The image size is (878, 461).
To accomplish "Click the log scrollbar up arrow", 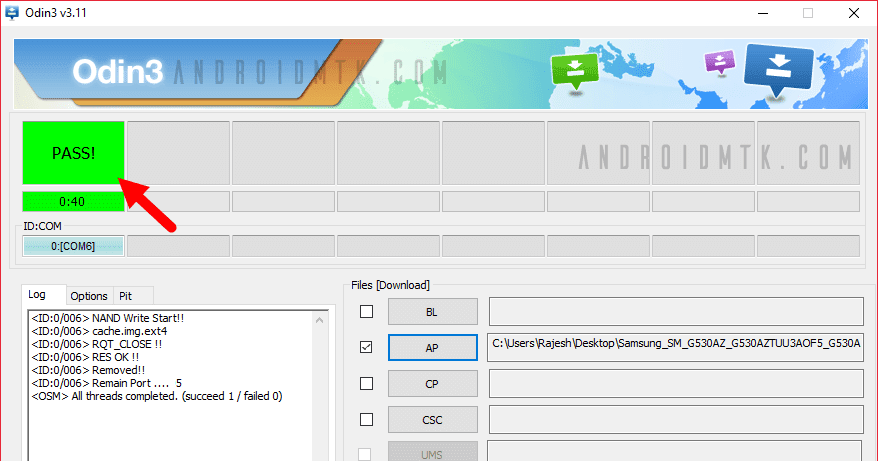I will click(319, 320).
